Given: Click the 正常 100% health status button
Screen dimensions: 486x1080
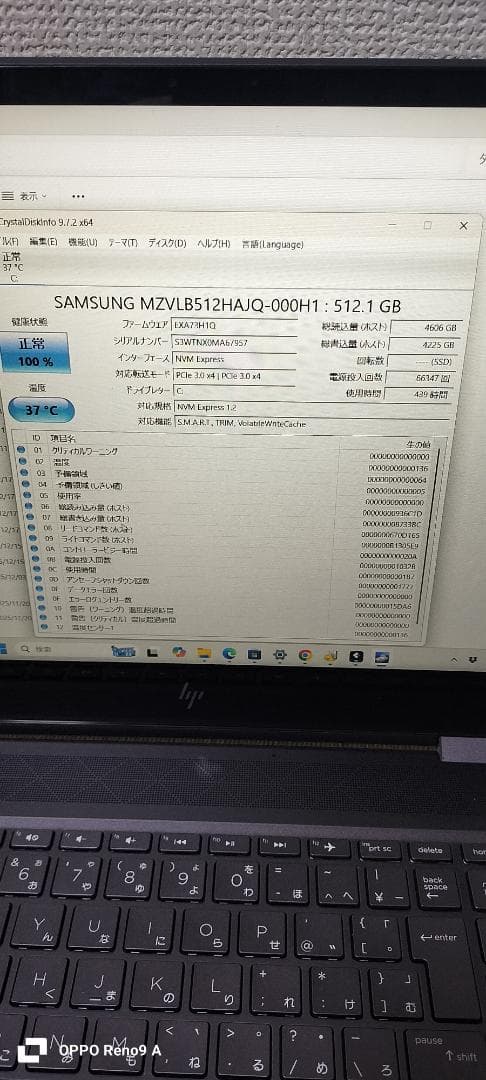Looking at the screenshot, I should (x=35, y=353).
